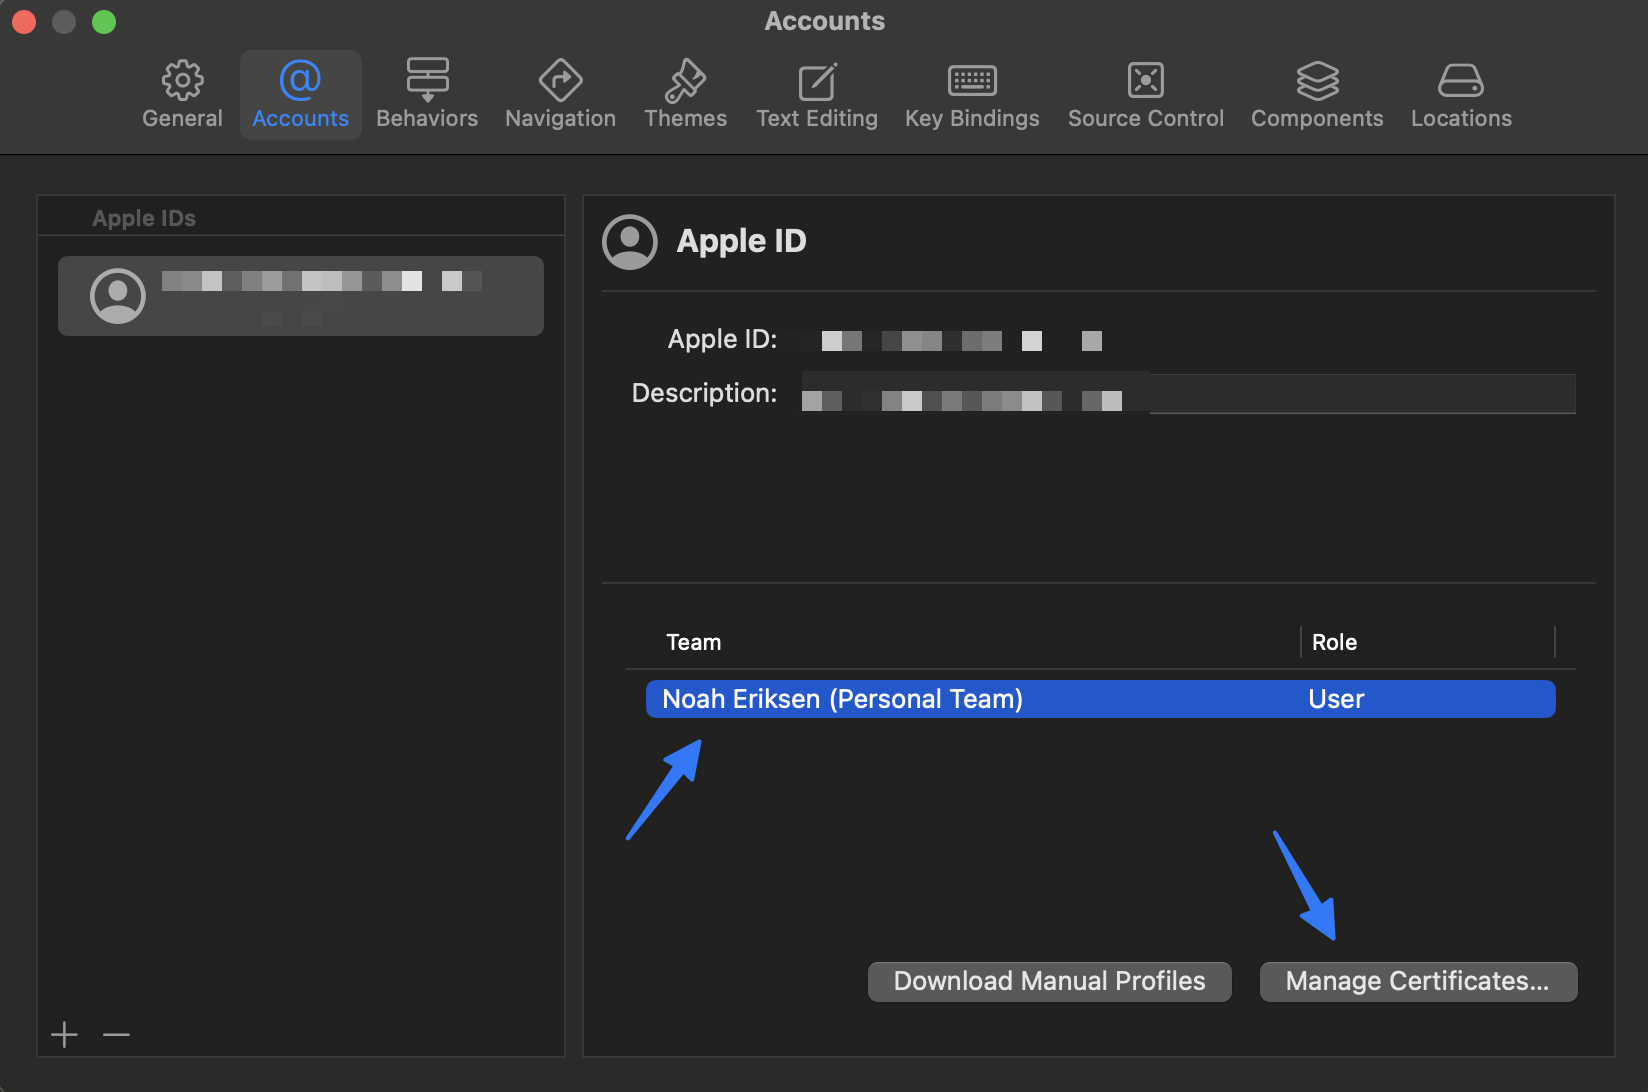Click the Description input field
The width and height of the screenshot is (1648, 1092).
click(1188, 393)
